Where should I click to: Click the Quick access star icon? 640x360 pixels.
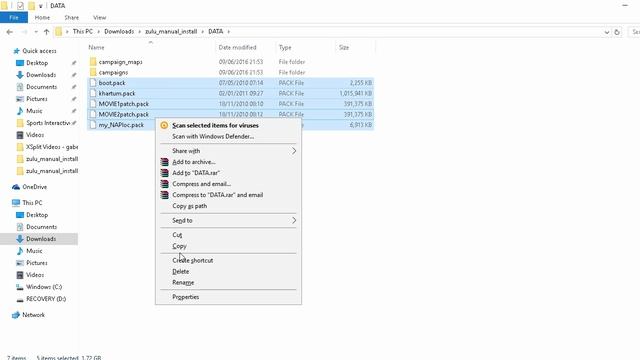16,51
